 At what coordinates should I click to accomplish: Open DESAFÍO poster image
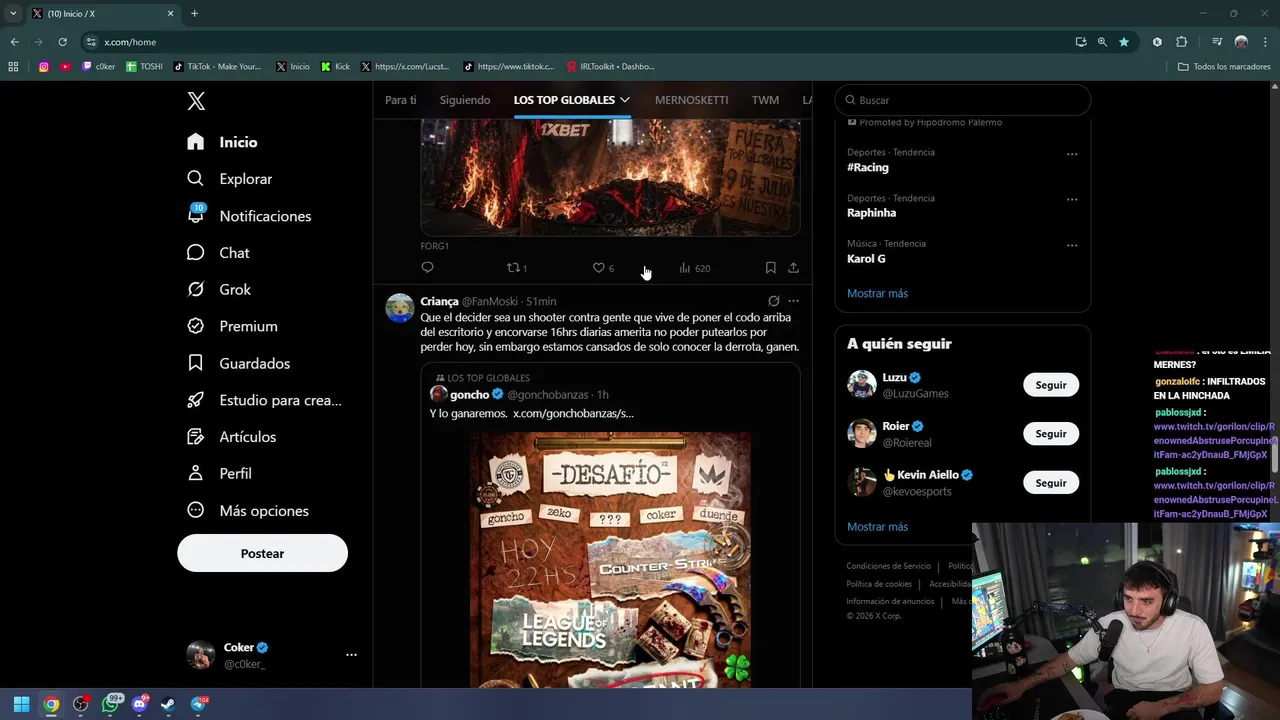[x=610, y=559]
